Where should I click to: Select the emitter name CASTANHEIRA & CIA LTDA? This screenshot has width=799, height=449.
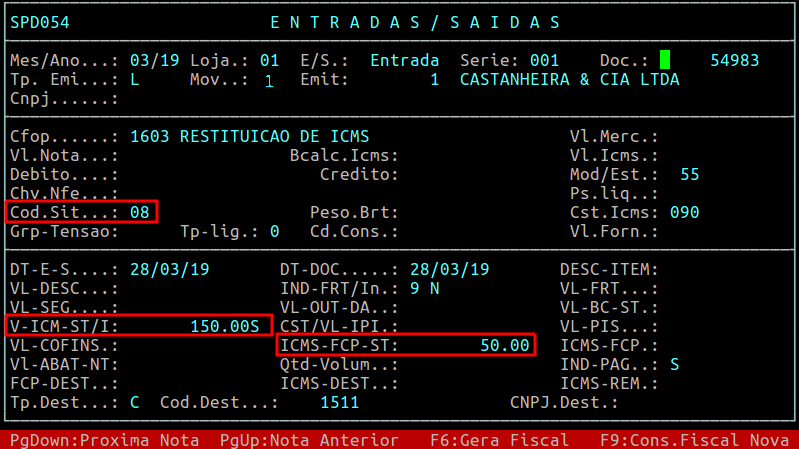569,79
